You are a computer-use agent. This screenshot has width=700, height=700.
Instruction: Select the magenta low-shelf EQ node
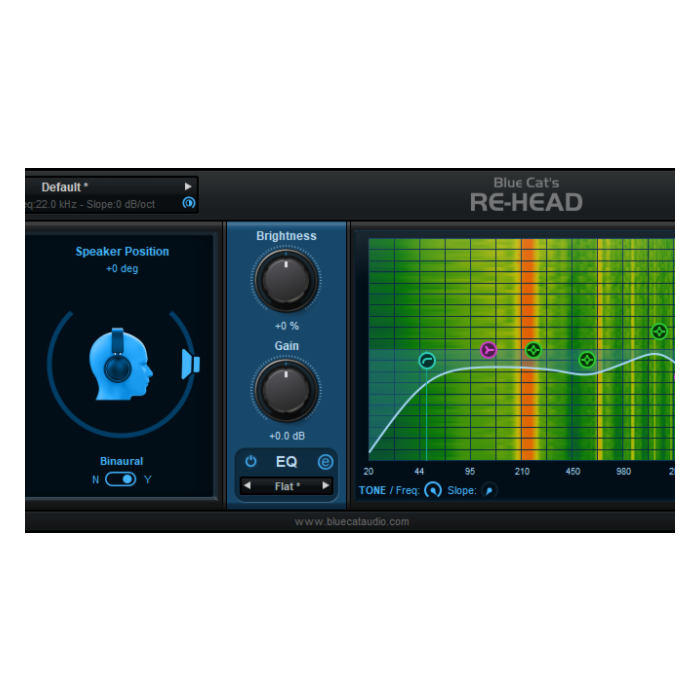488,350
